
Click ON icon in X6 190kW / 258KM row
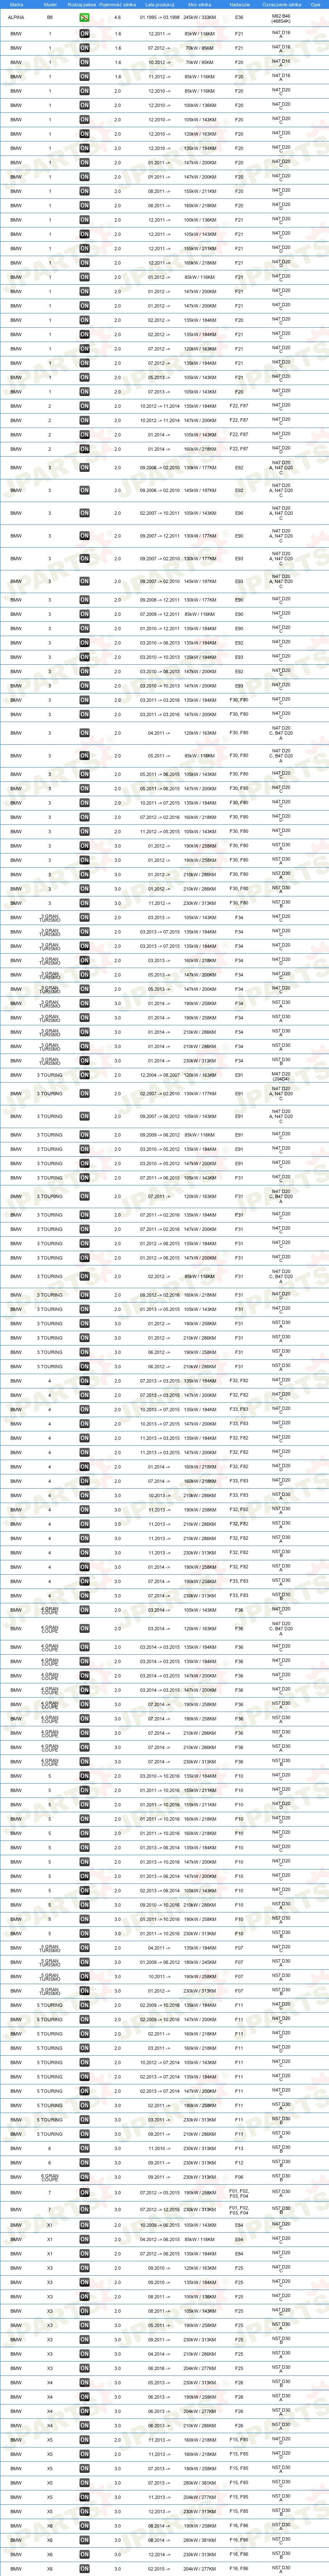pos(84,2525)
